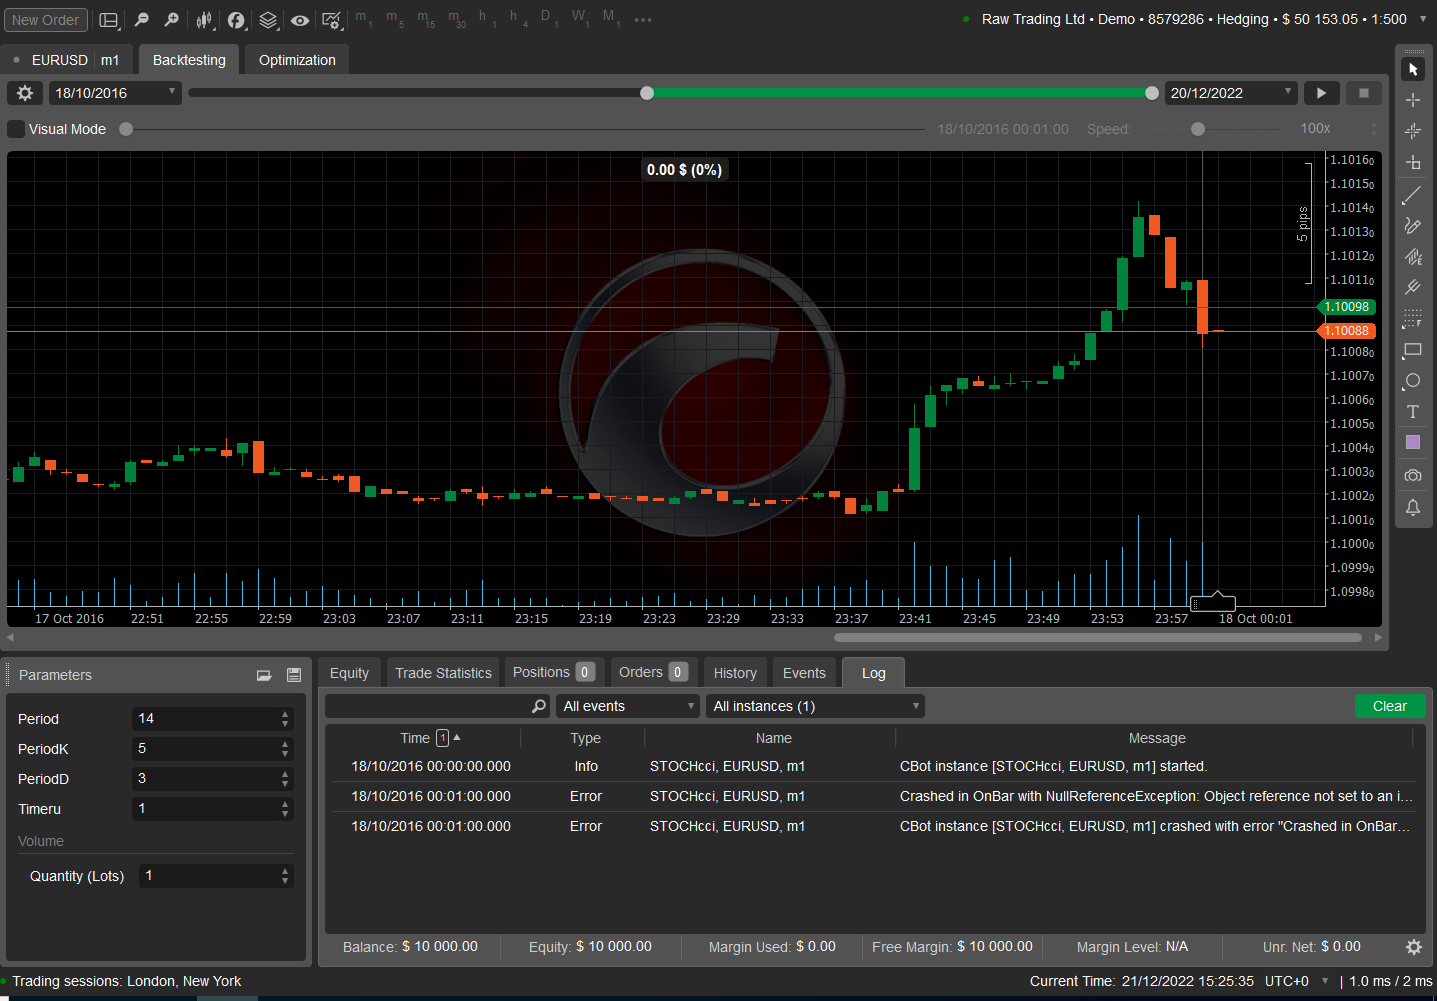Open log panel settings gear

tap(1414, 946)
